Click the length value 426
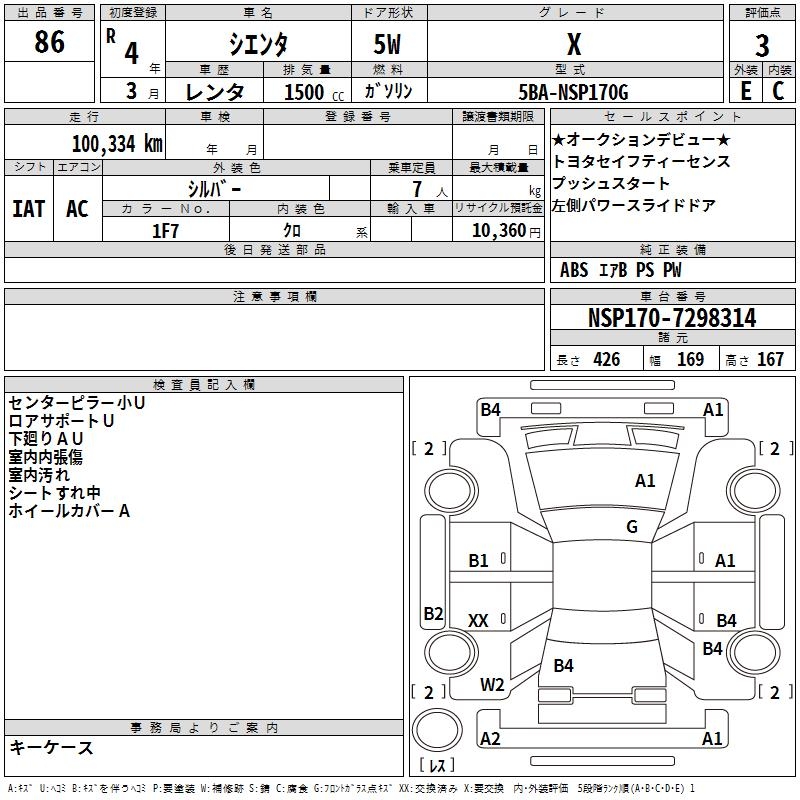This screenshot has height=800, width=800. tap(607, 359)
